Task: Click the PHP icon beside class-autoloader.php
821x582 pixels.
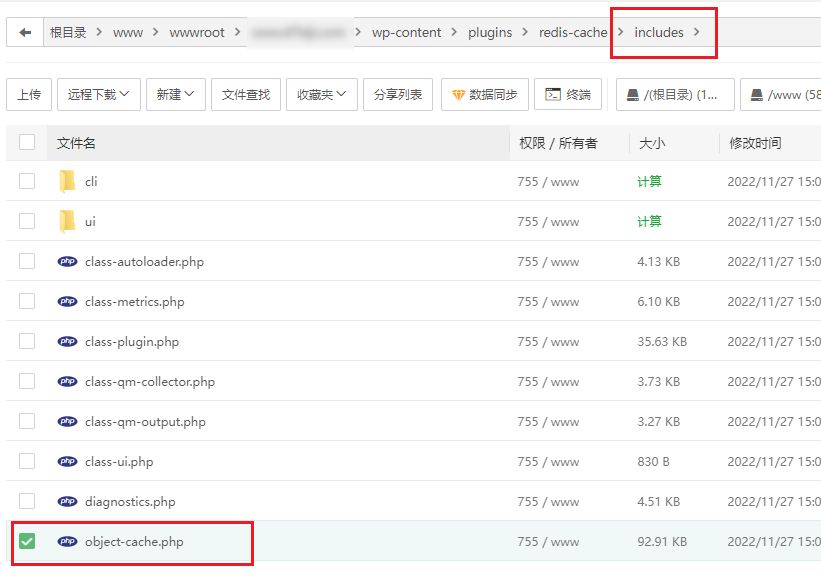Action: 67,261
